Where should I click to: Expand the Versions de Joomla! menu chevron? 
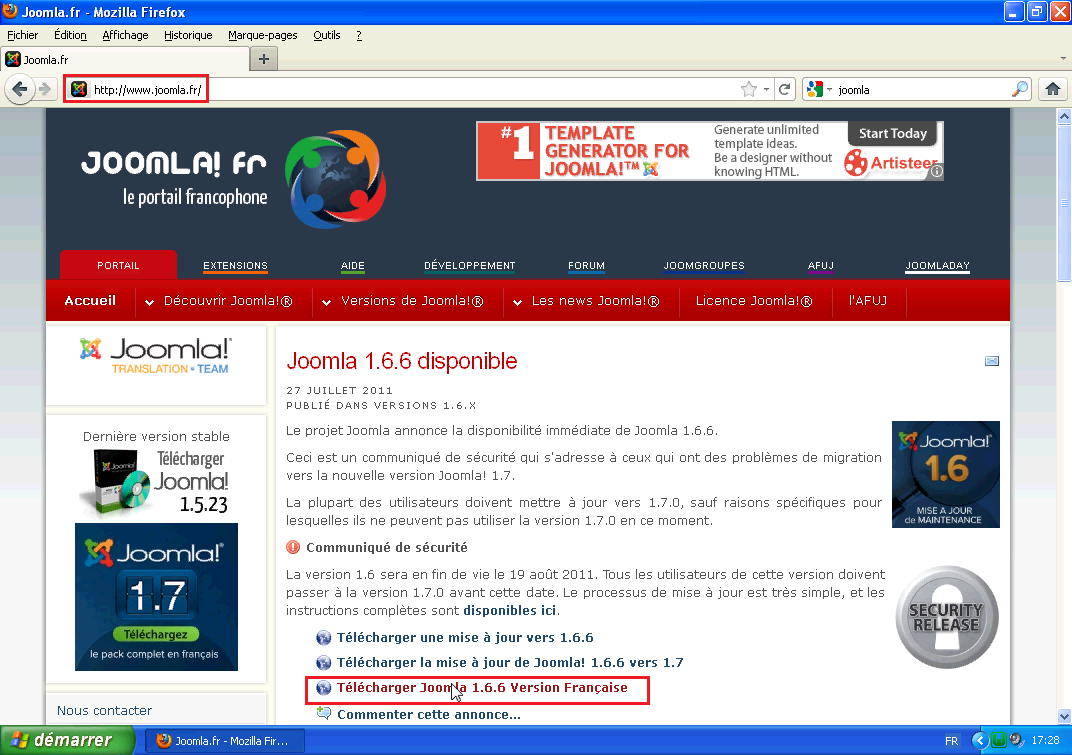click(326, 302)
